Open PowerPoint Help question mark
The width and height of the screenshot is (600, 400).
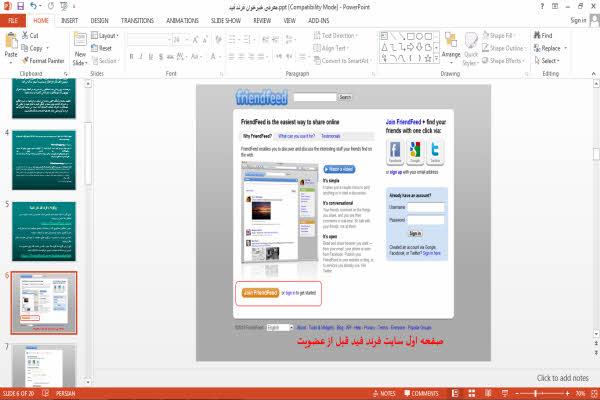(542, 7)
